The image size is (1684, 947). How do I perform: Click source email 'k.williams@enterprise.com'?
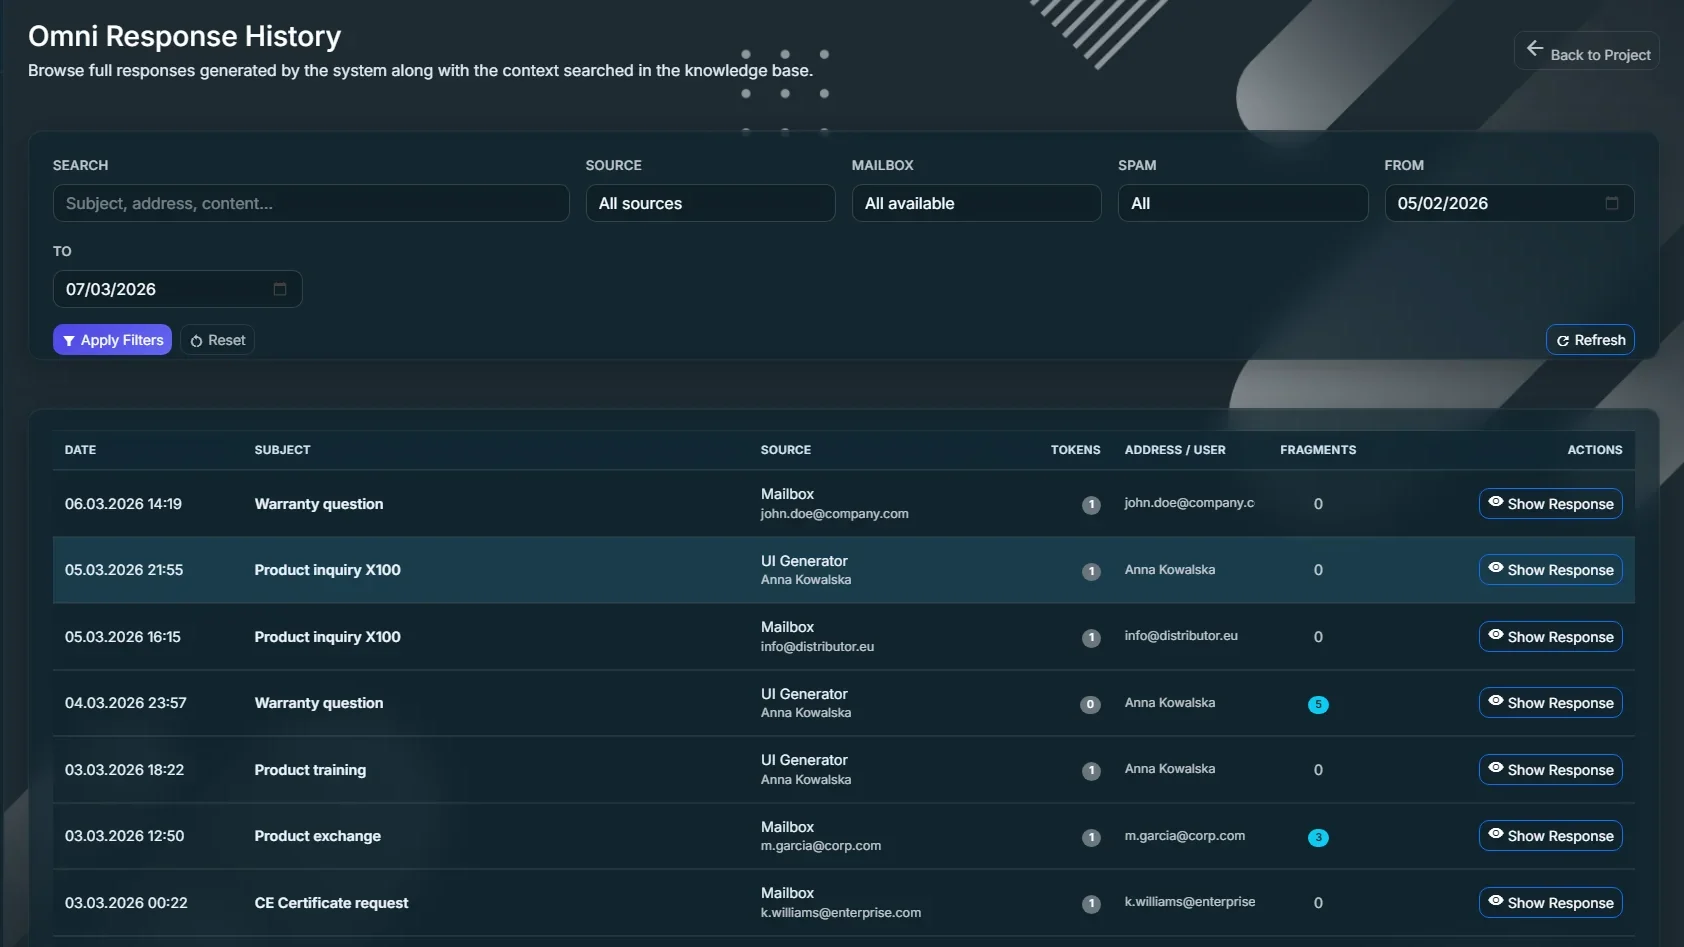click(841, 913)
